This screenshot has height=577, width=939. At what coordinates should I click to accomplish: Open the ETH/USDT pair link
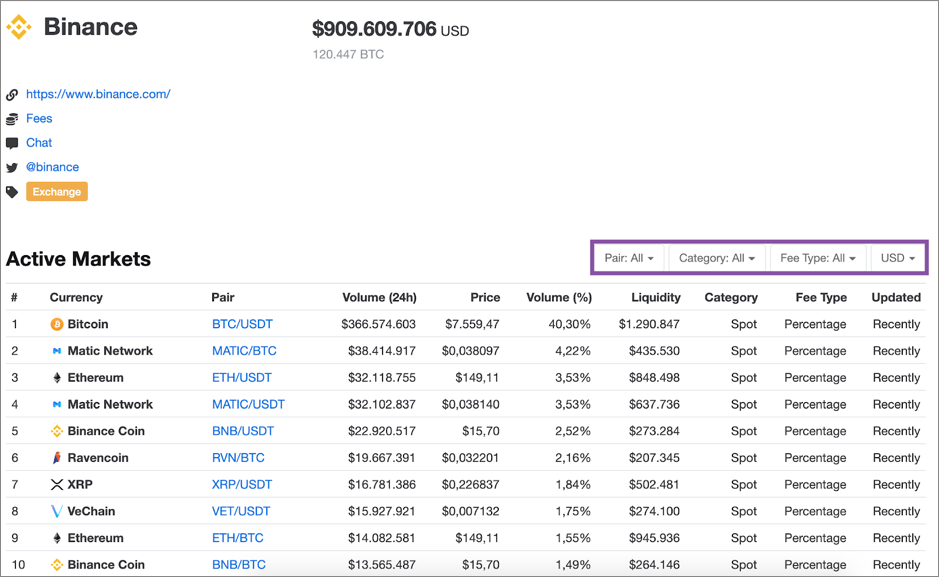coord(242,378)
